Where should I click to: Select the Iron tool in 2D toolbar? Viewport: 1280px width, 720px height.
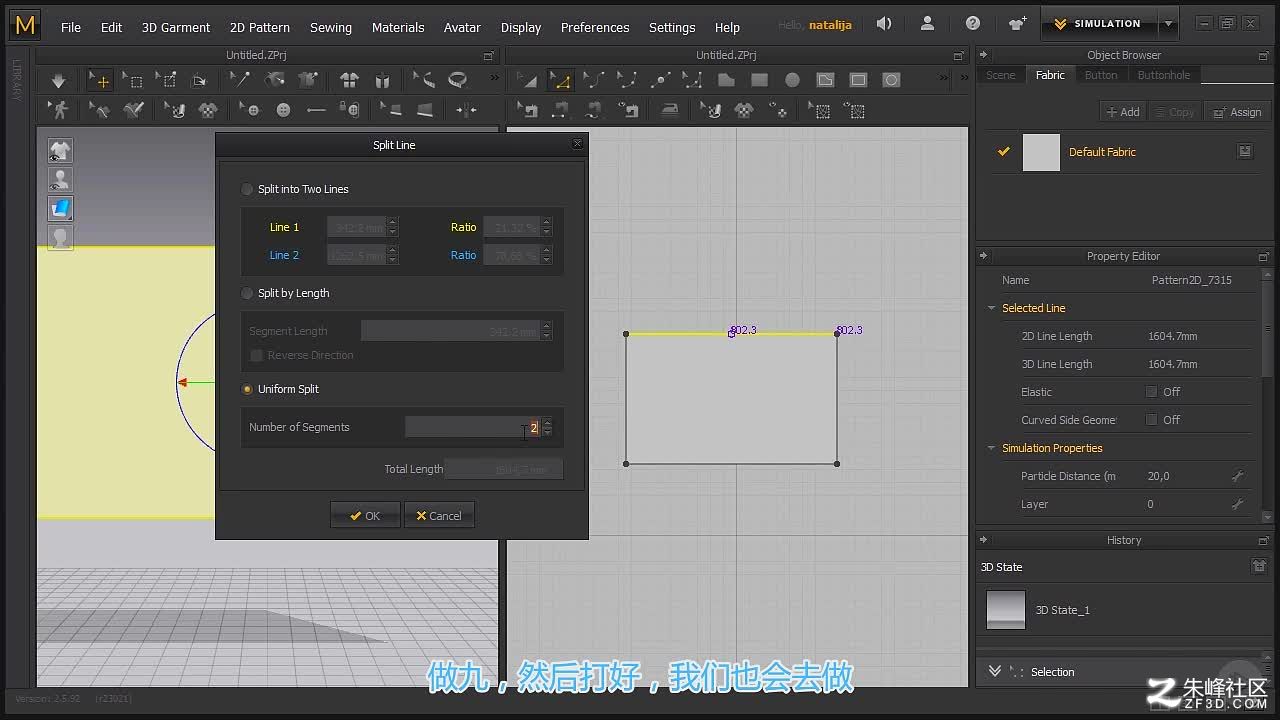pyautogui.click(x=670, y=110)
